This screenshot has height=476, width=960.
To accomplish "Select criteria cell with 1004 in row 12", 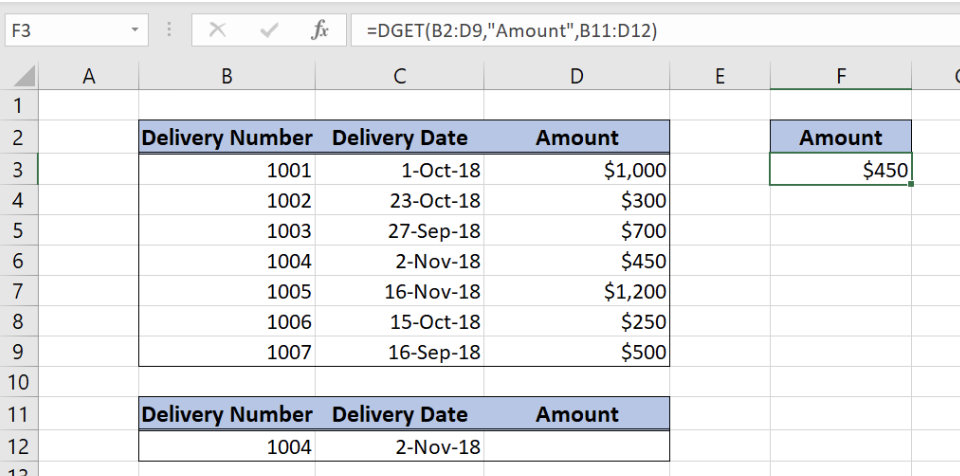I will point(226,447).
